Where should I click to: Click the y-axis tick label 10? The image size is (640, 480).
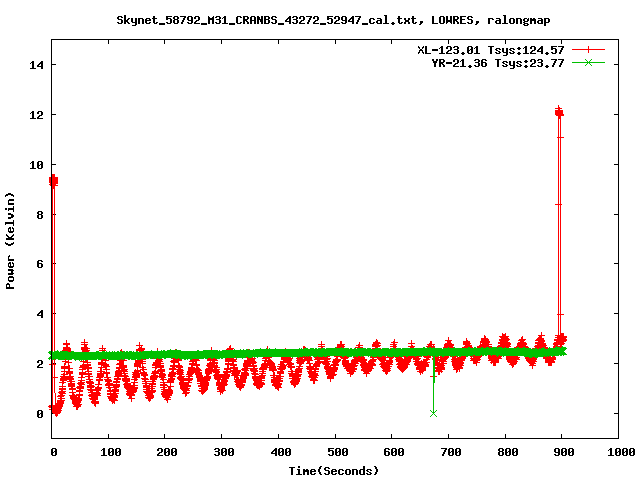pyautogui.click(x=36, y=164)
